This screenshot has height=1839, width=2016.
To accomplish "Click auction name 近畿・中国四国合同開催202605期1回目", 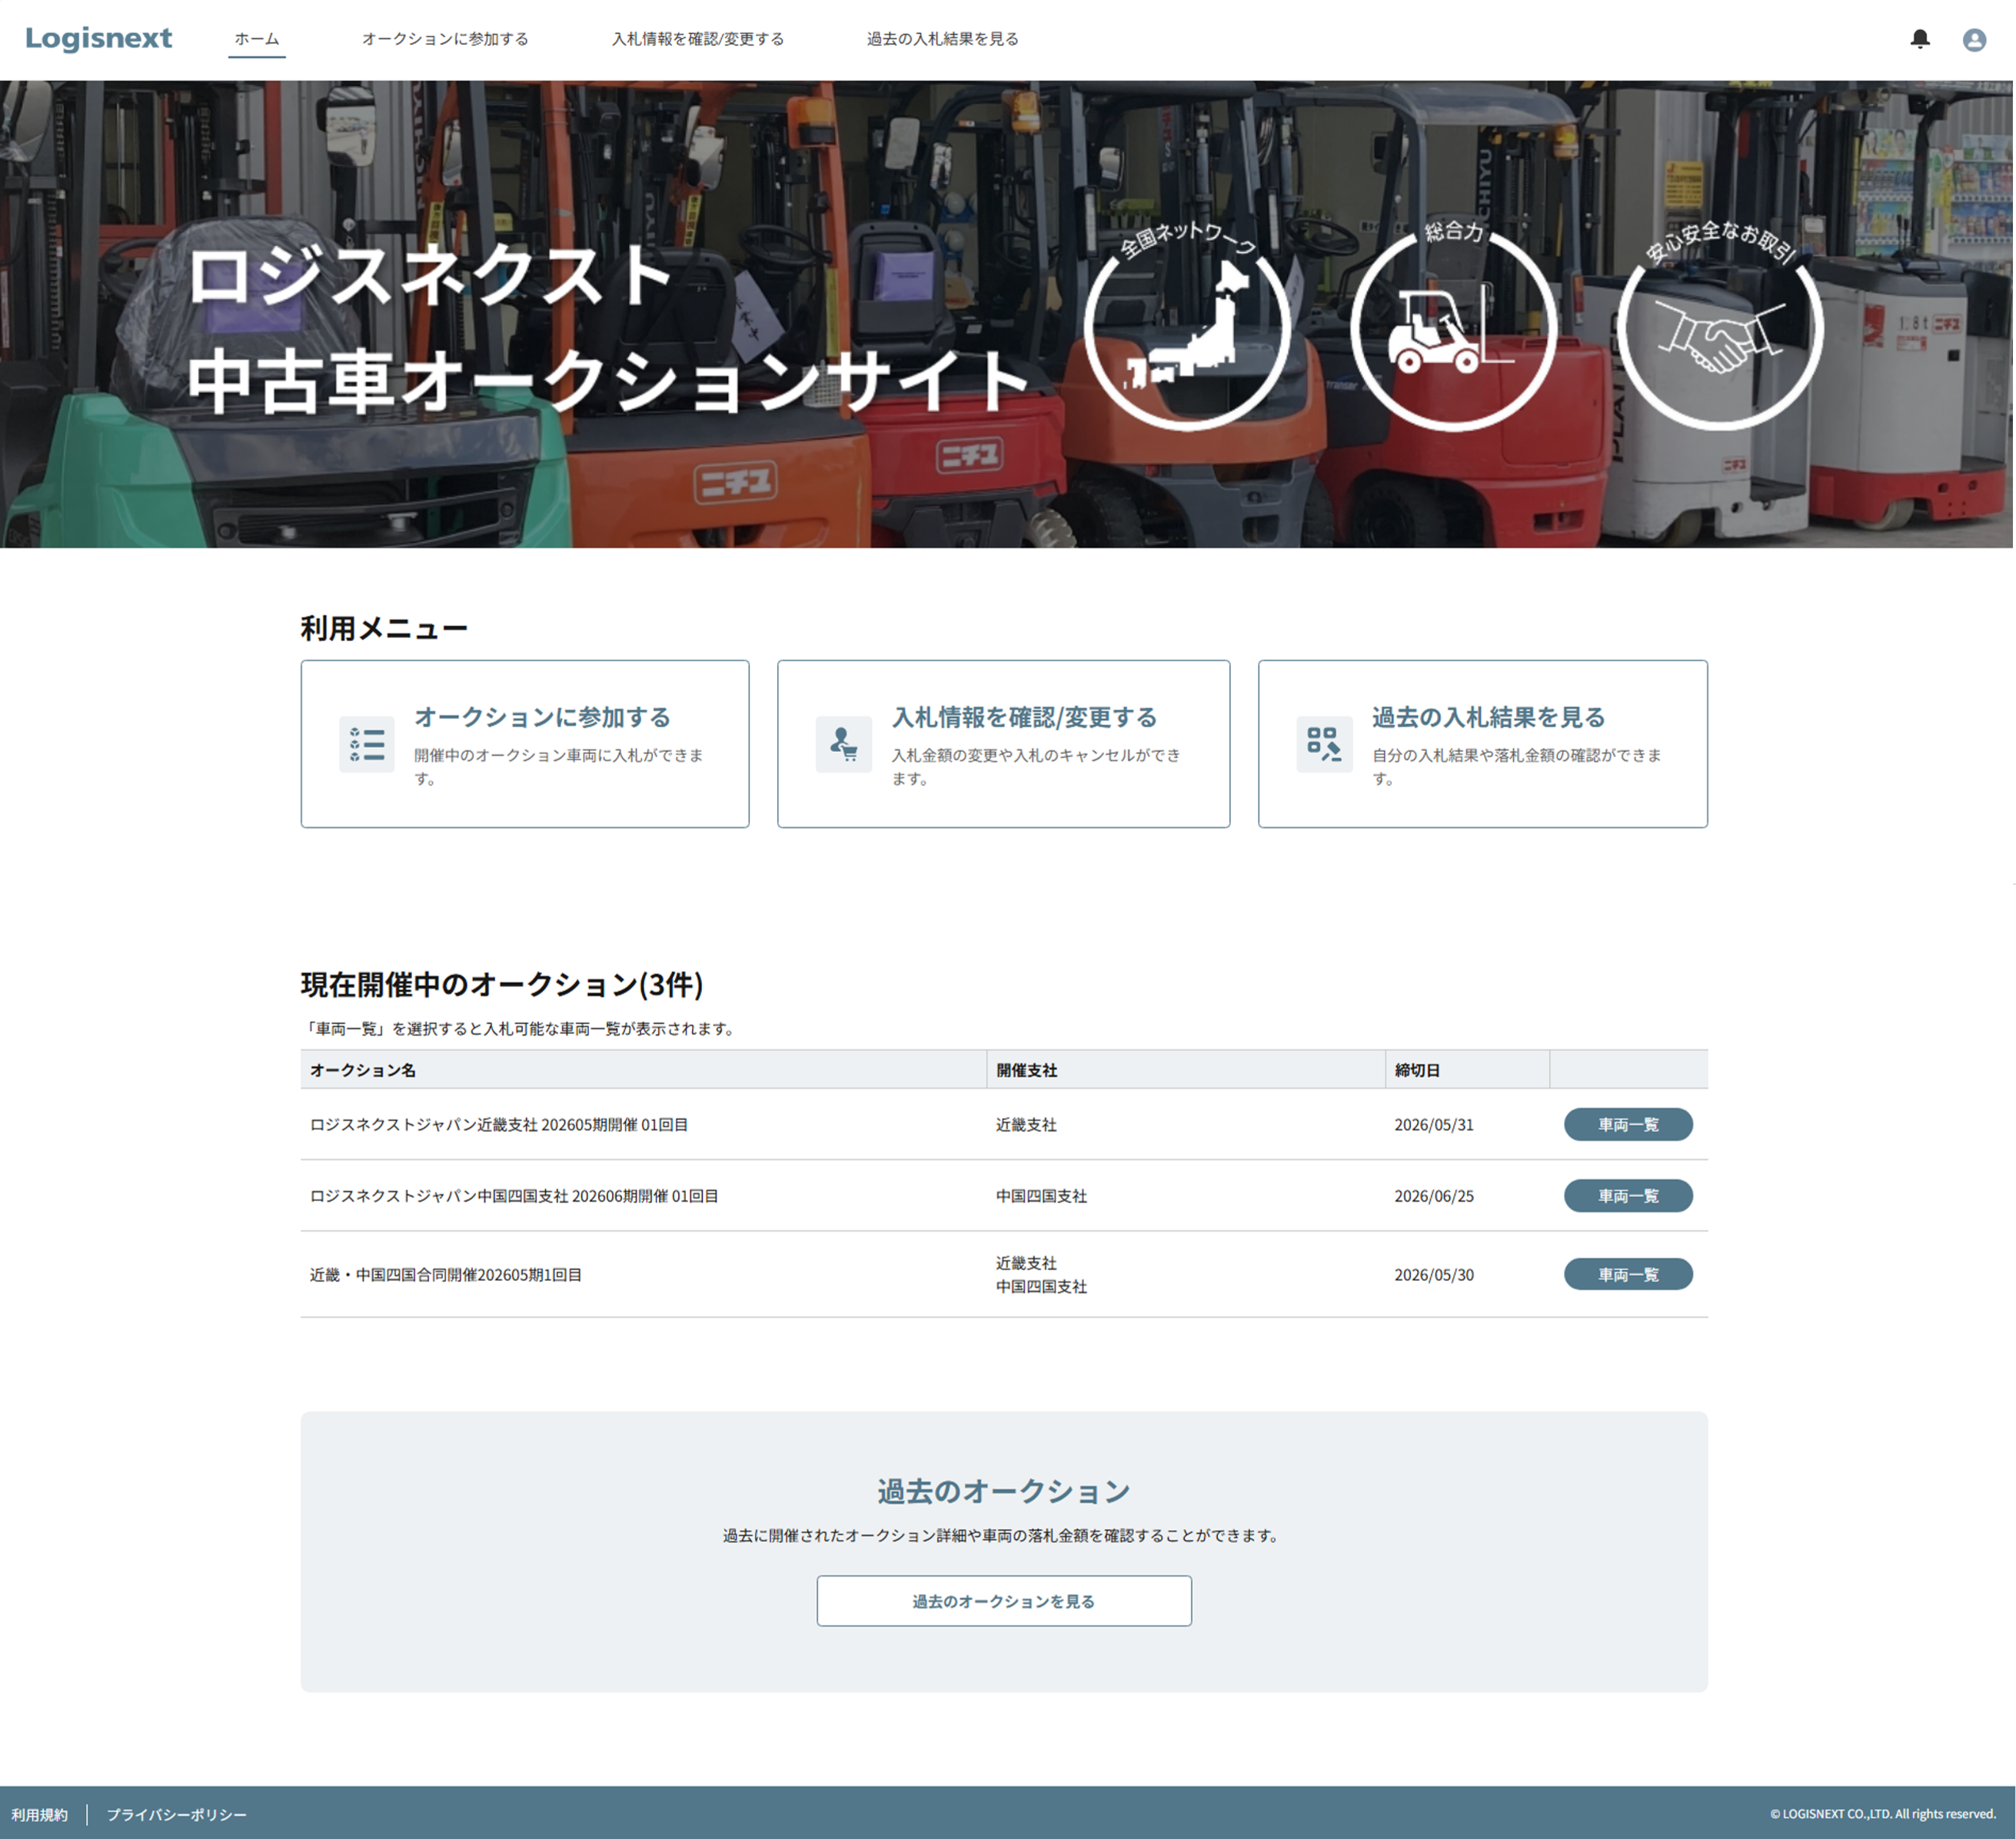I will coord(446,1274).
